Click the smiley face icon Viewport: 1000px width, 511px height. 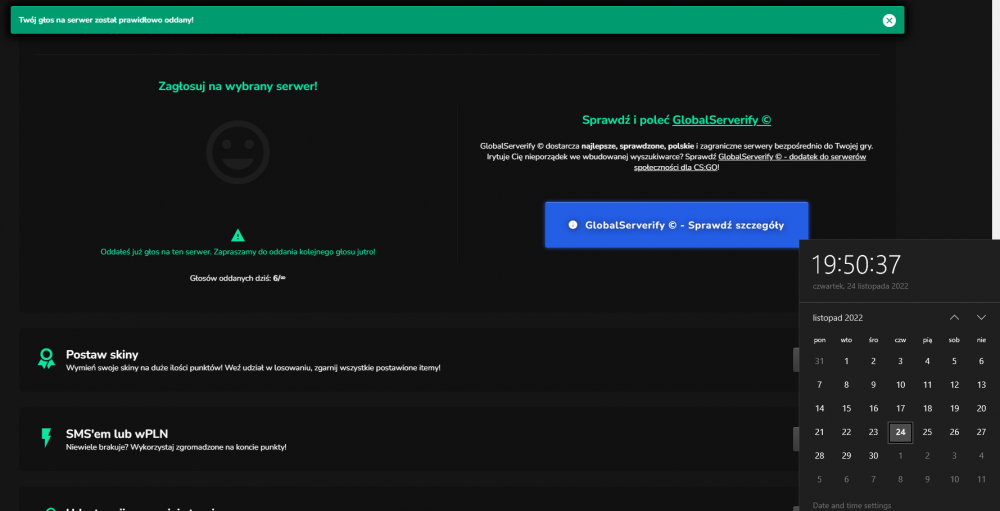tap(238, 152)
